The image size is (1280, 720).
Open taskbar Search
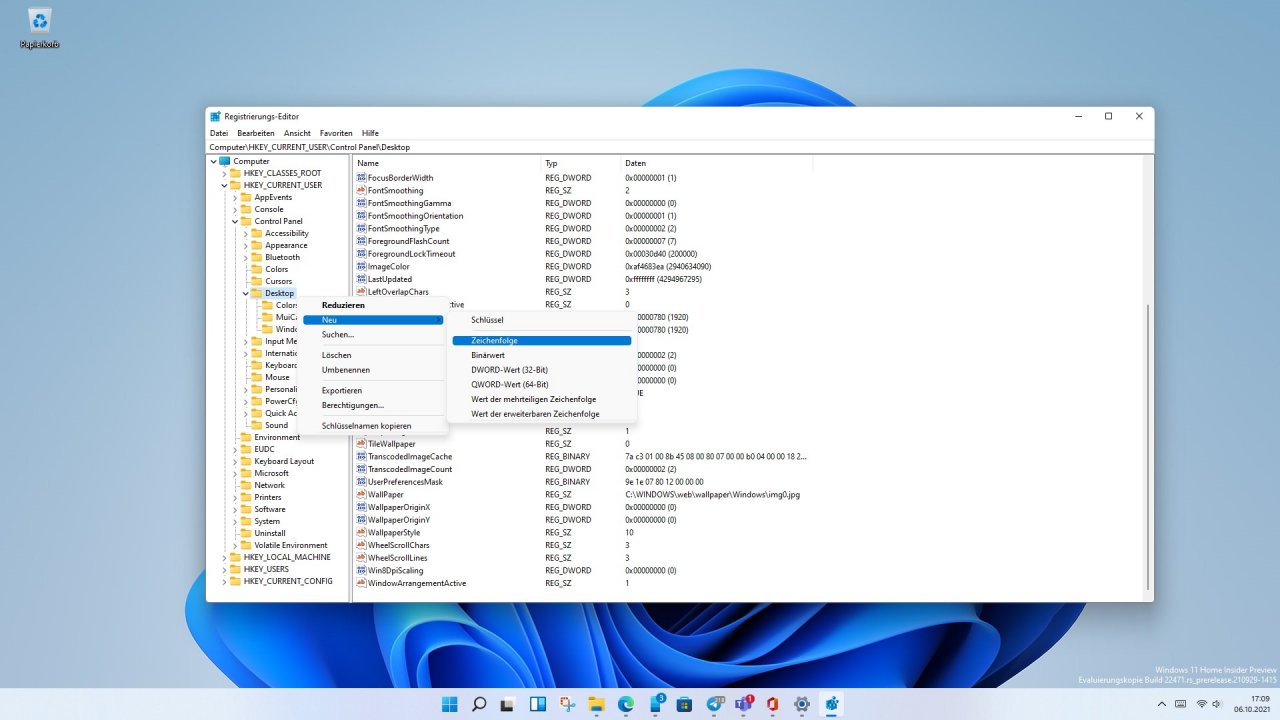(x=480, y=704)
